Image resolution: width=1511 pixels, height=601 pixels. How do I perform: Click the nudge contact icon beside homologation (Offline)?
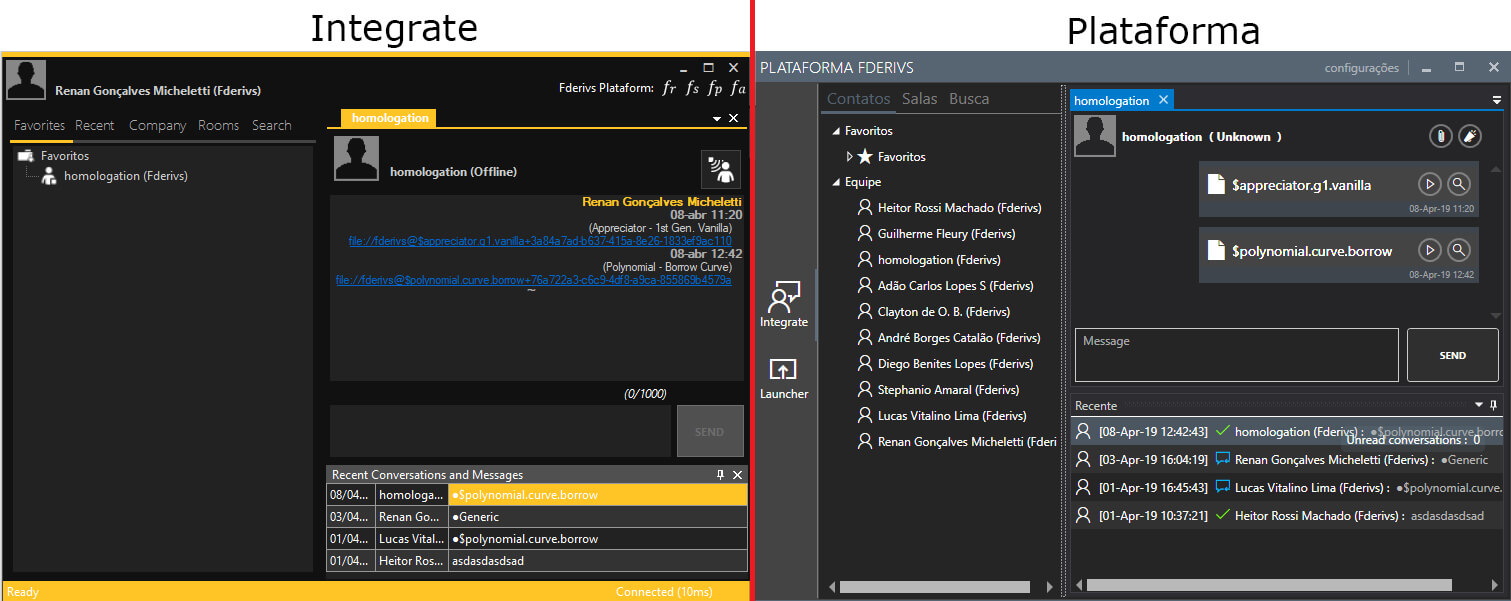pos(720,170)
